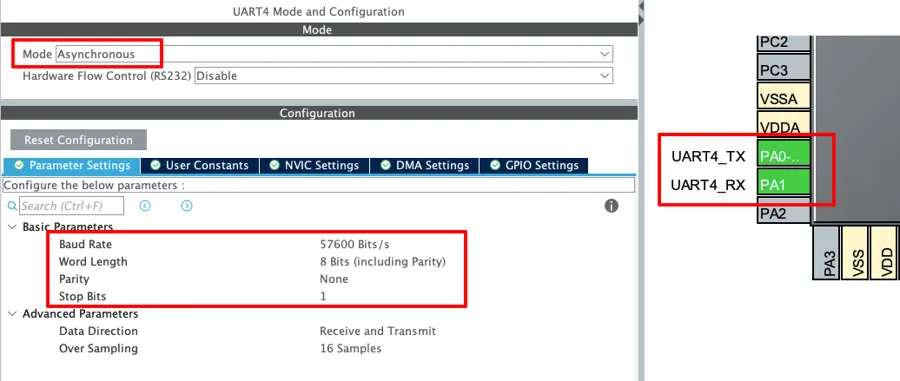Select the 16 Samples oversampling value
This screenshot has height=381, width=900.
[350, 348]
